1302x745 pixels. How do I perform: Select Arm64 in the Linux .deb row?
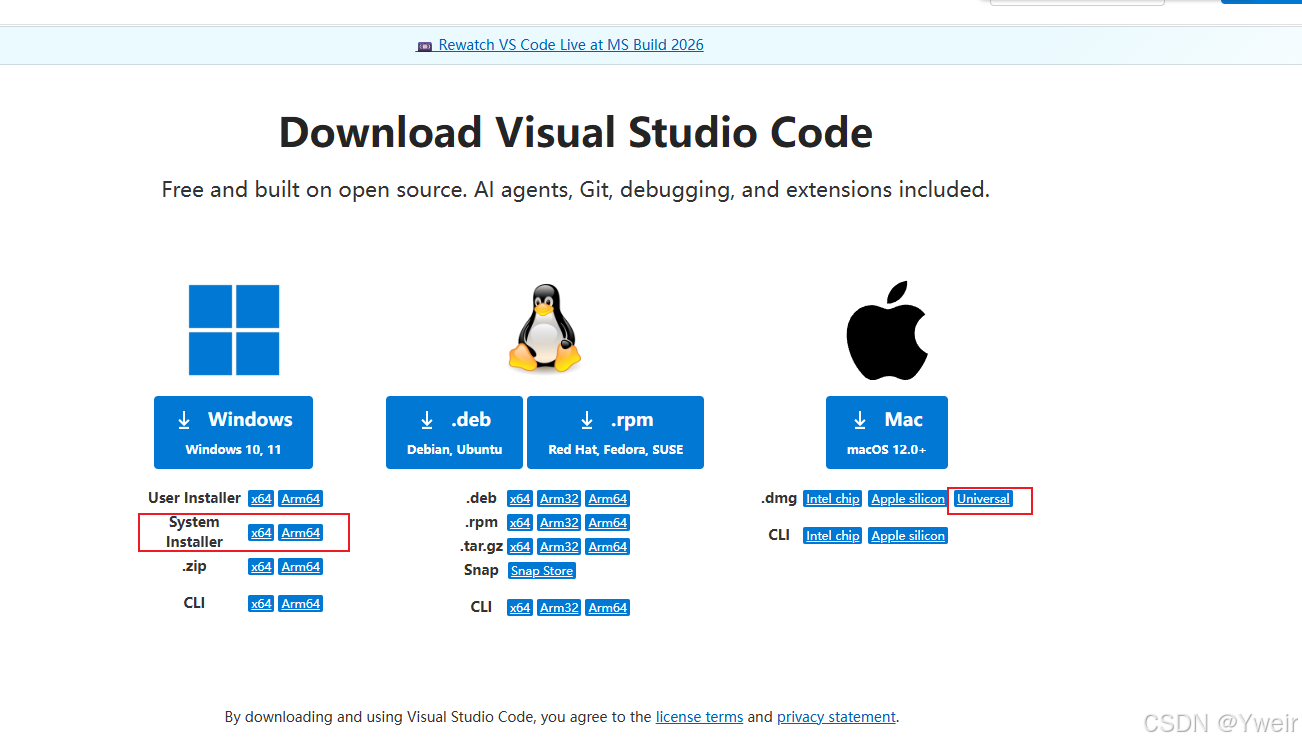tap(608, 499)
